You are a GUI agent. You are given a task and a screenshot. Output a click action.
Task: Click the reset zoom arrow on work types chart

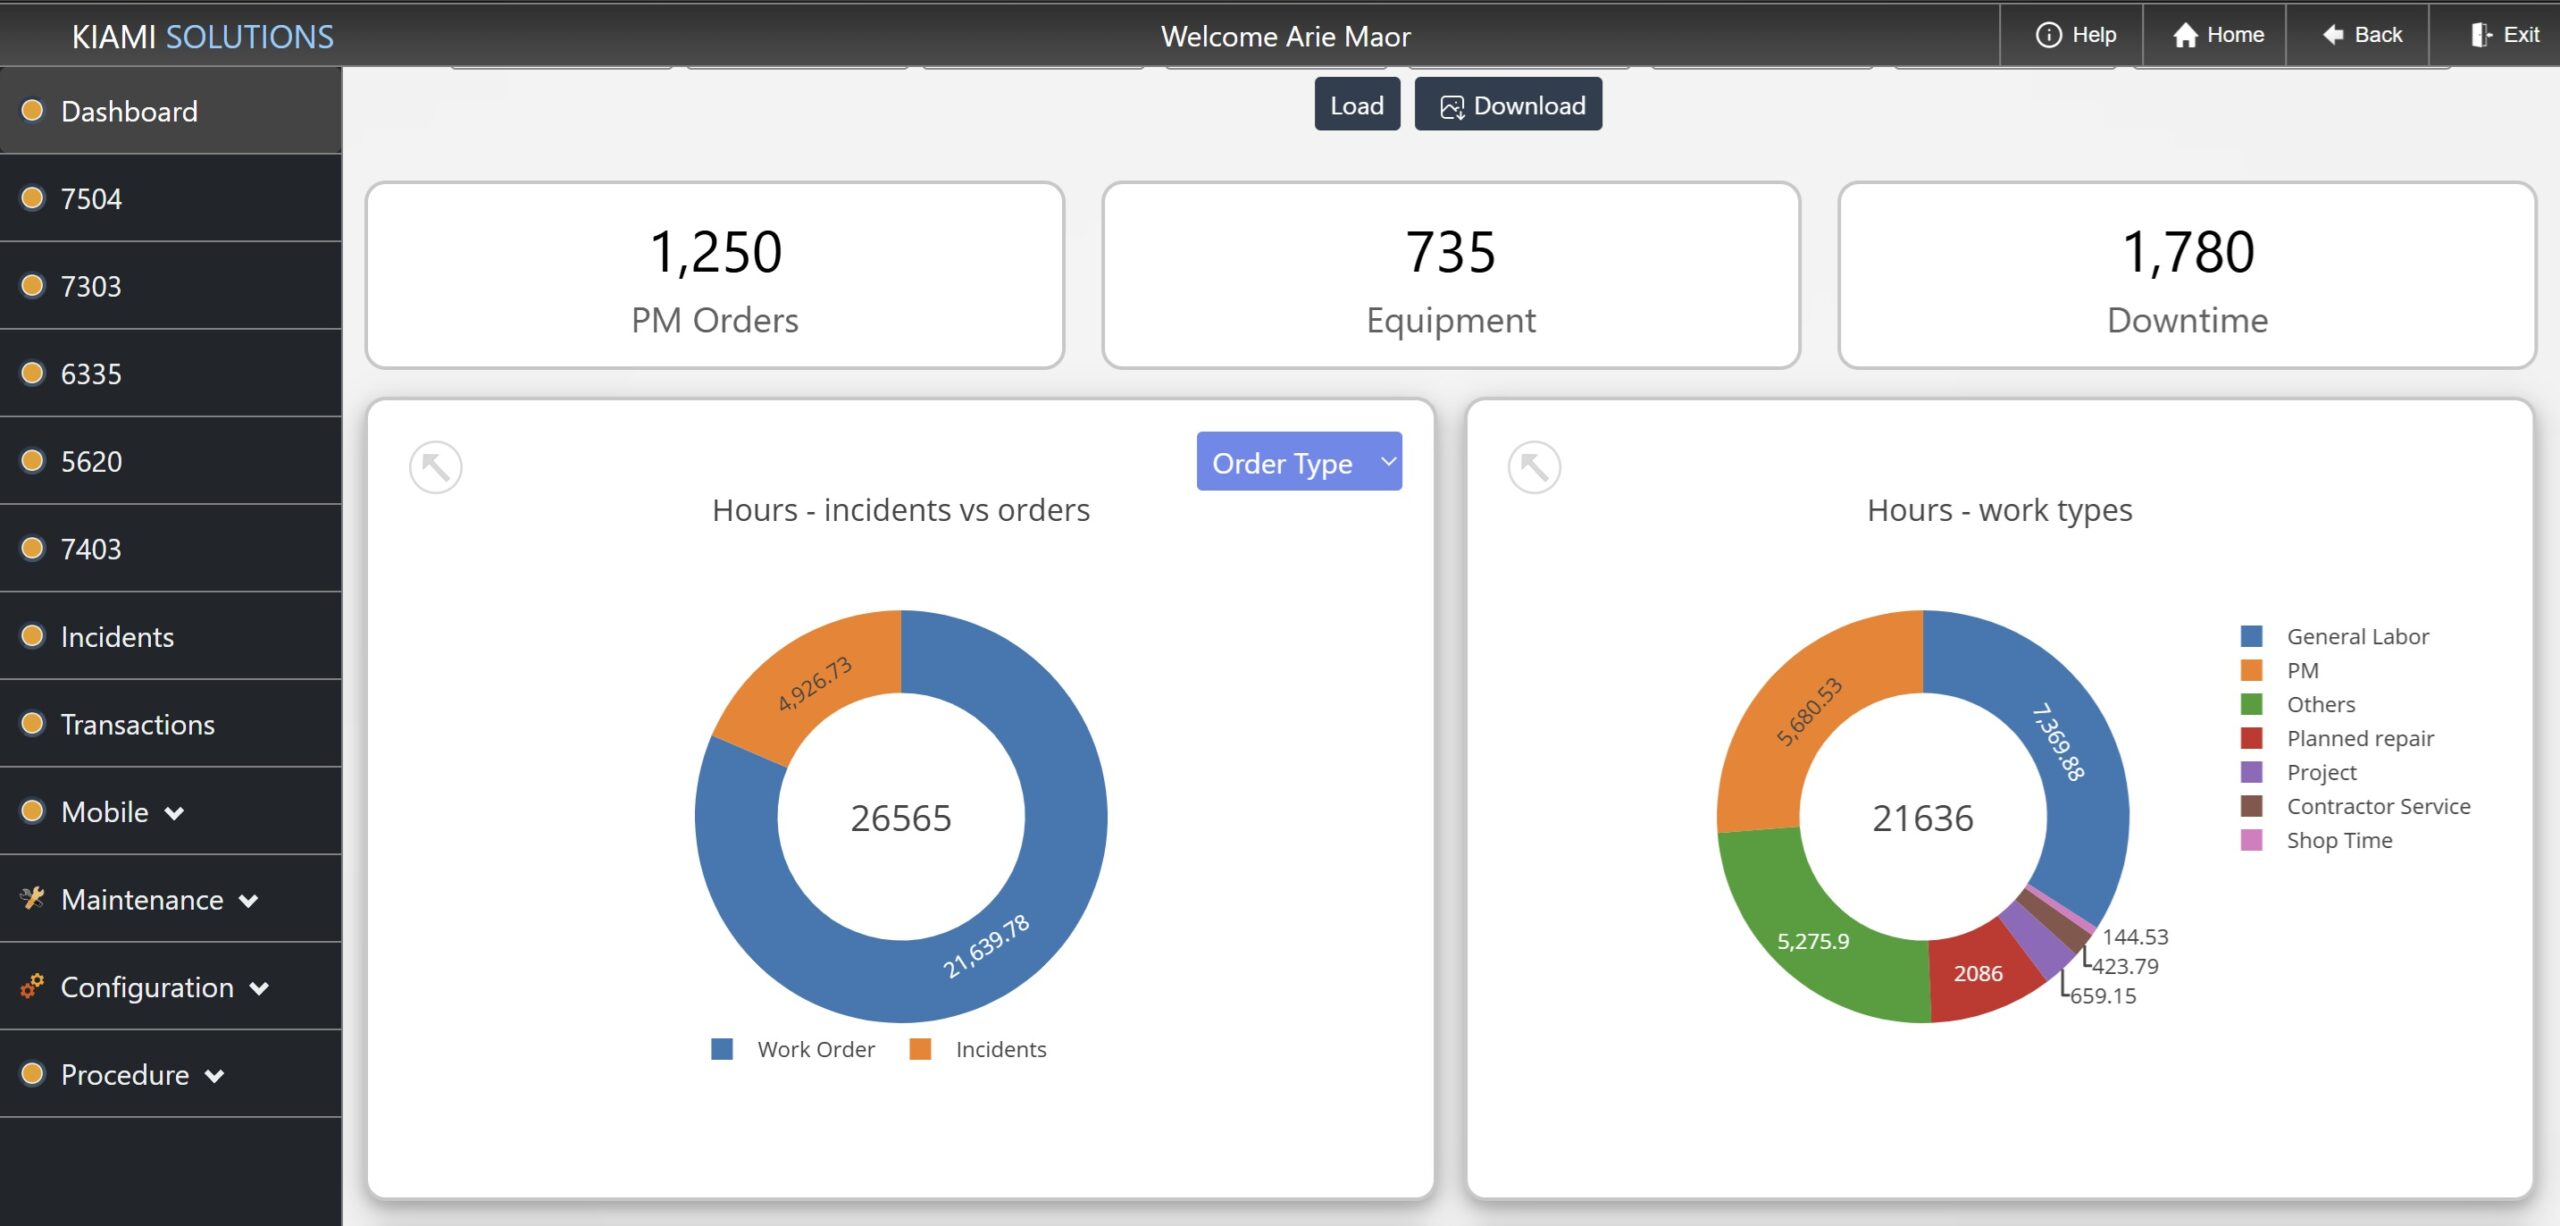coord(1533,466)
